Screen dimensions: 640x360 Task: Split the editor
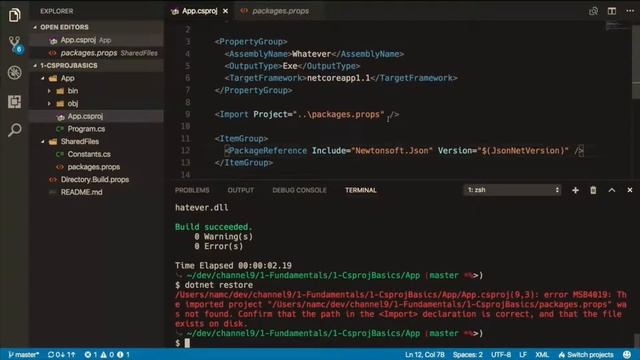click(611, 11)
